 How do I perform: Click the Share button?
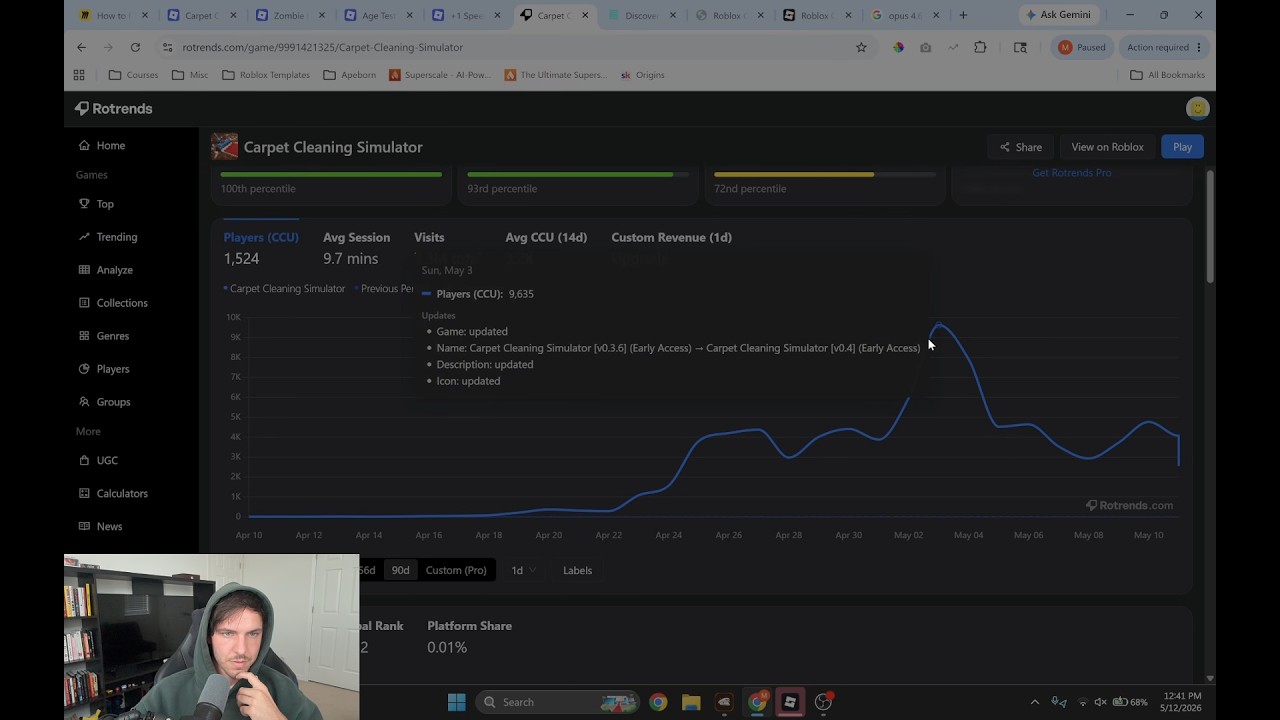[x=1021, y=147]
